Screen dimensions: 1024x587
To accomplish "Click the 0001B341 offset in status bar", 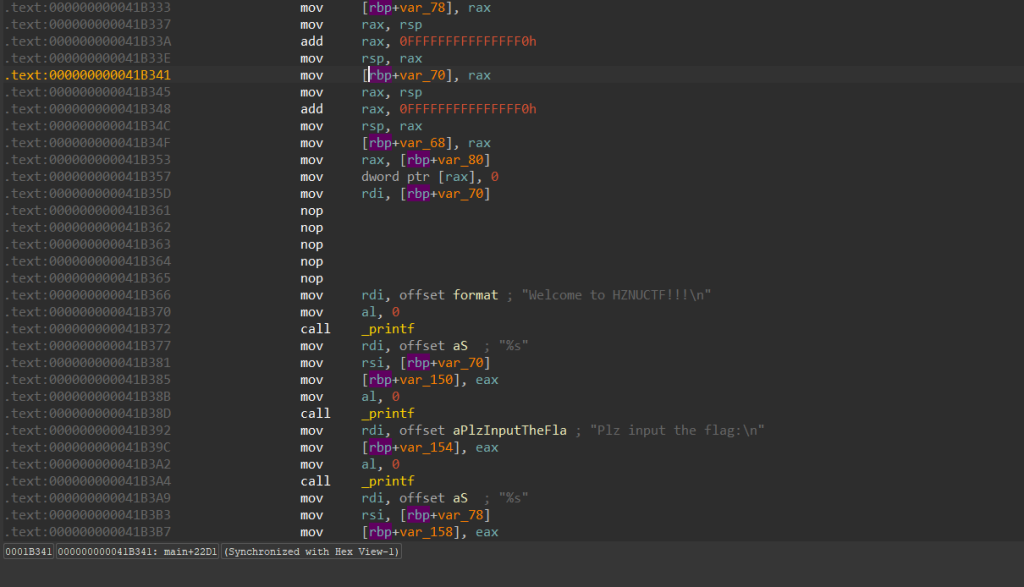I will pos(29,552).
